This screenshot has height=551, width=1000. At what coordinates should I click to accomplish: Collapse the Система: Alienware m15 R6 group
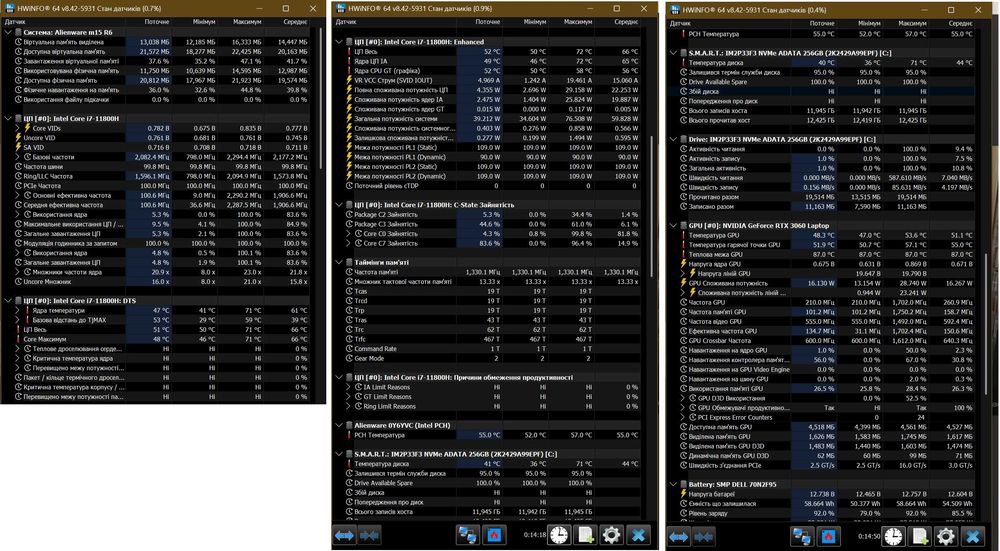point(8,32)
